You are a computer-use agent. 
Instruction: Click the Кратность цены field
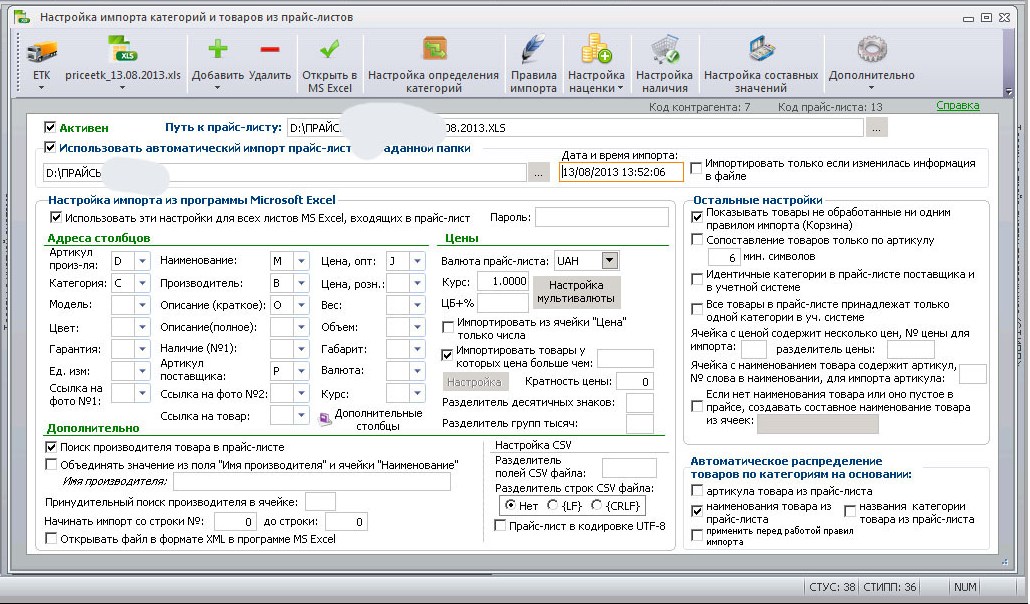pos(635,381)
